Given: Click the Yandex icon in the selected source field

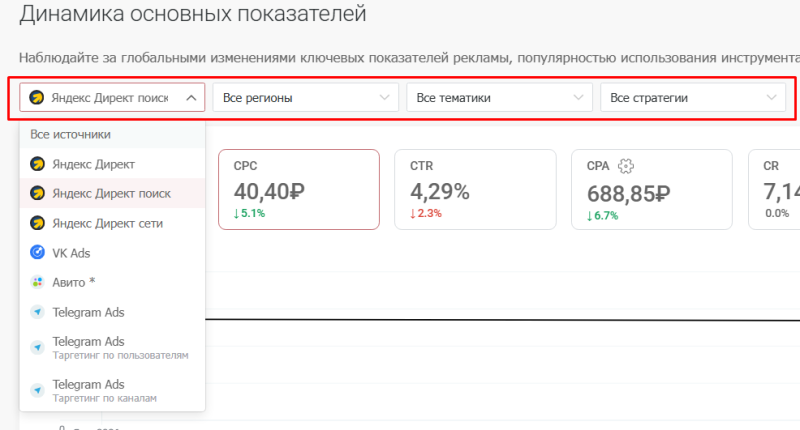Looking at the screenshot, I should (36, 97).
